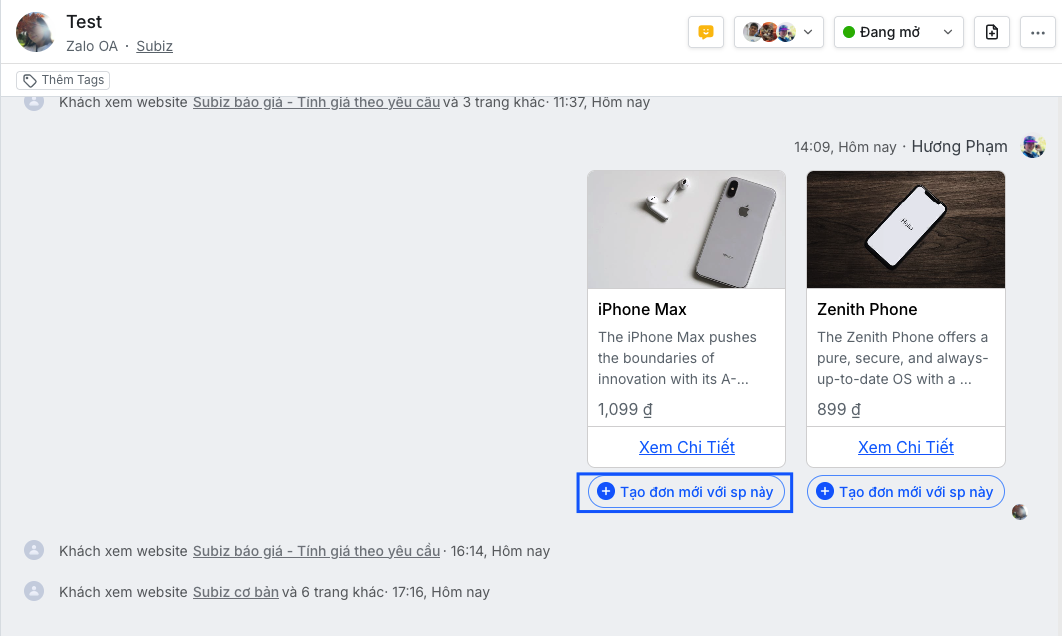Click visitor icon beside the 17:16 event

point(34,591)
